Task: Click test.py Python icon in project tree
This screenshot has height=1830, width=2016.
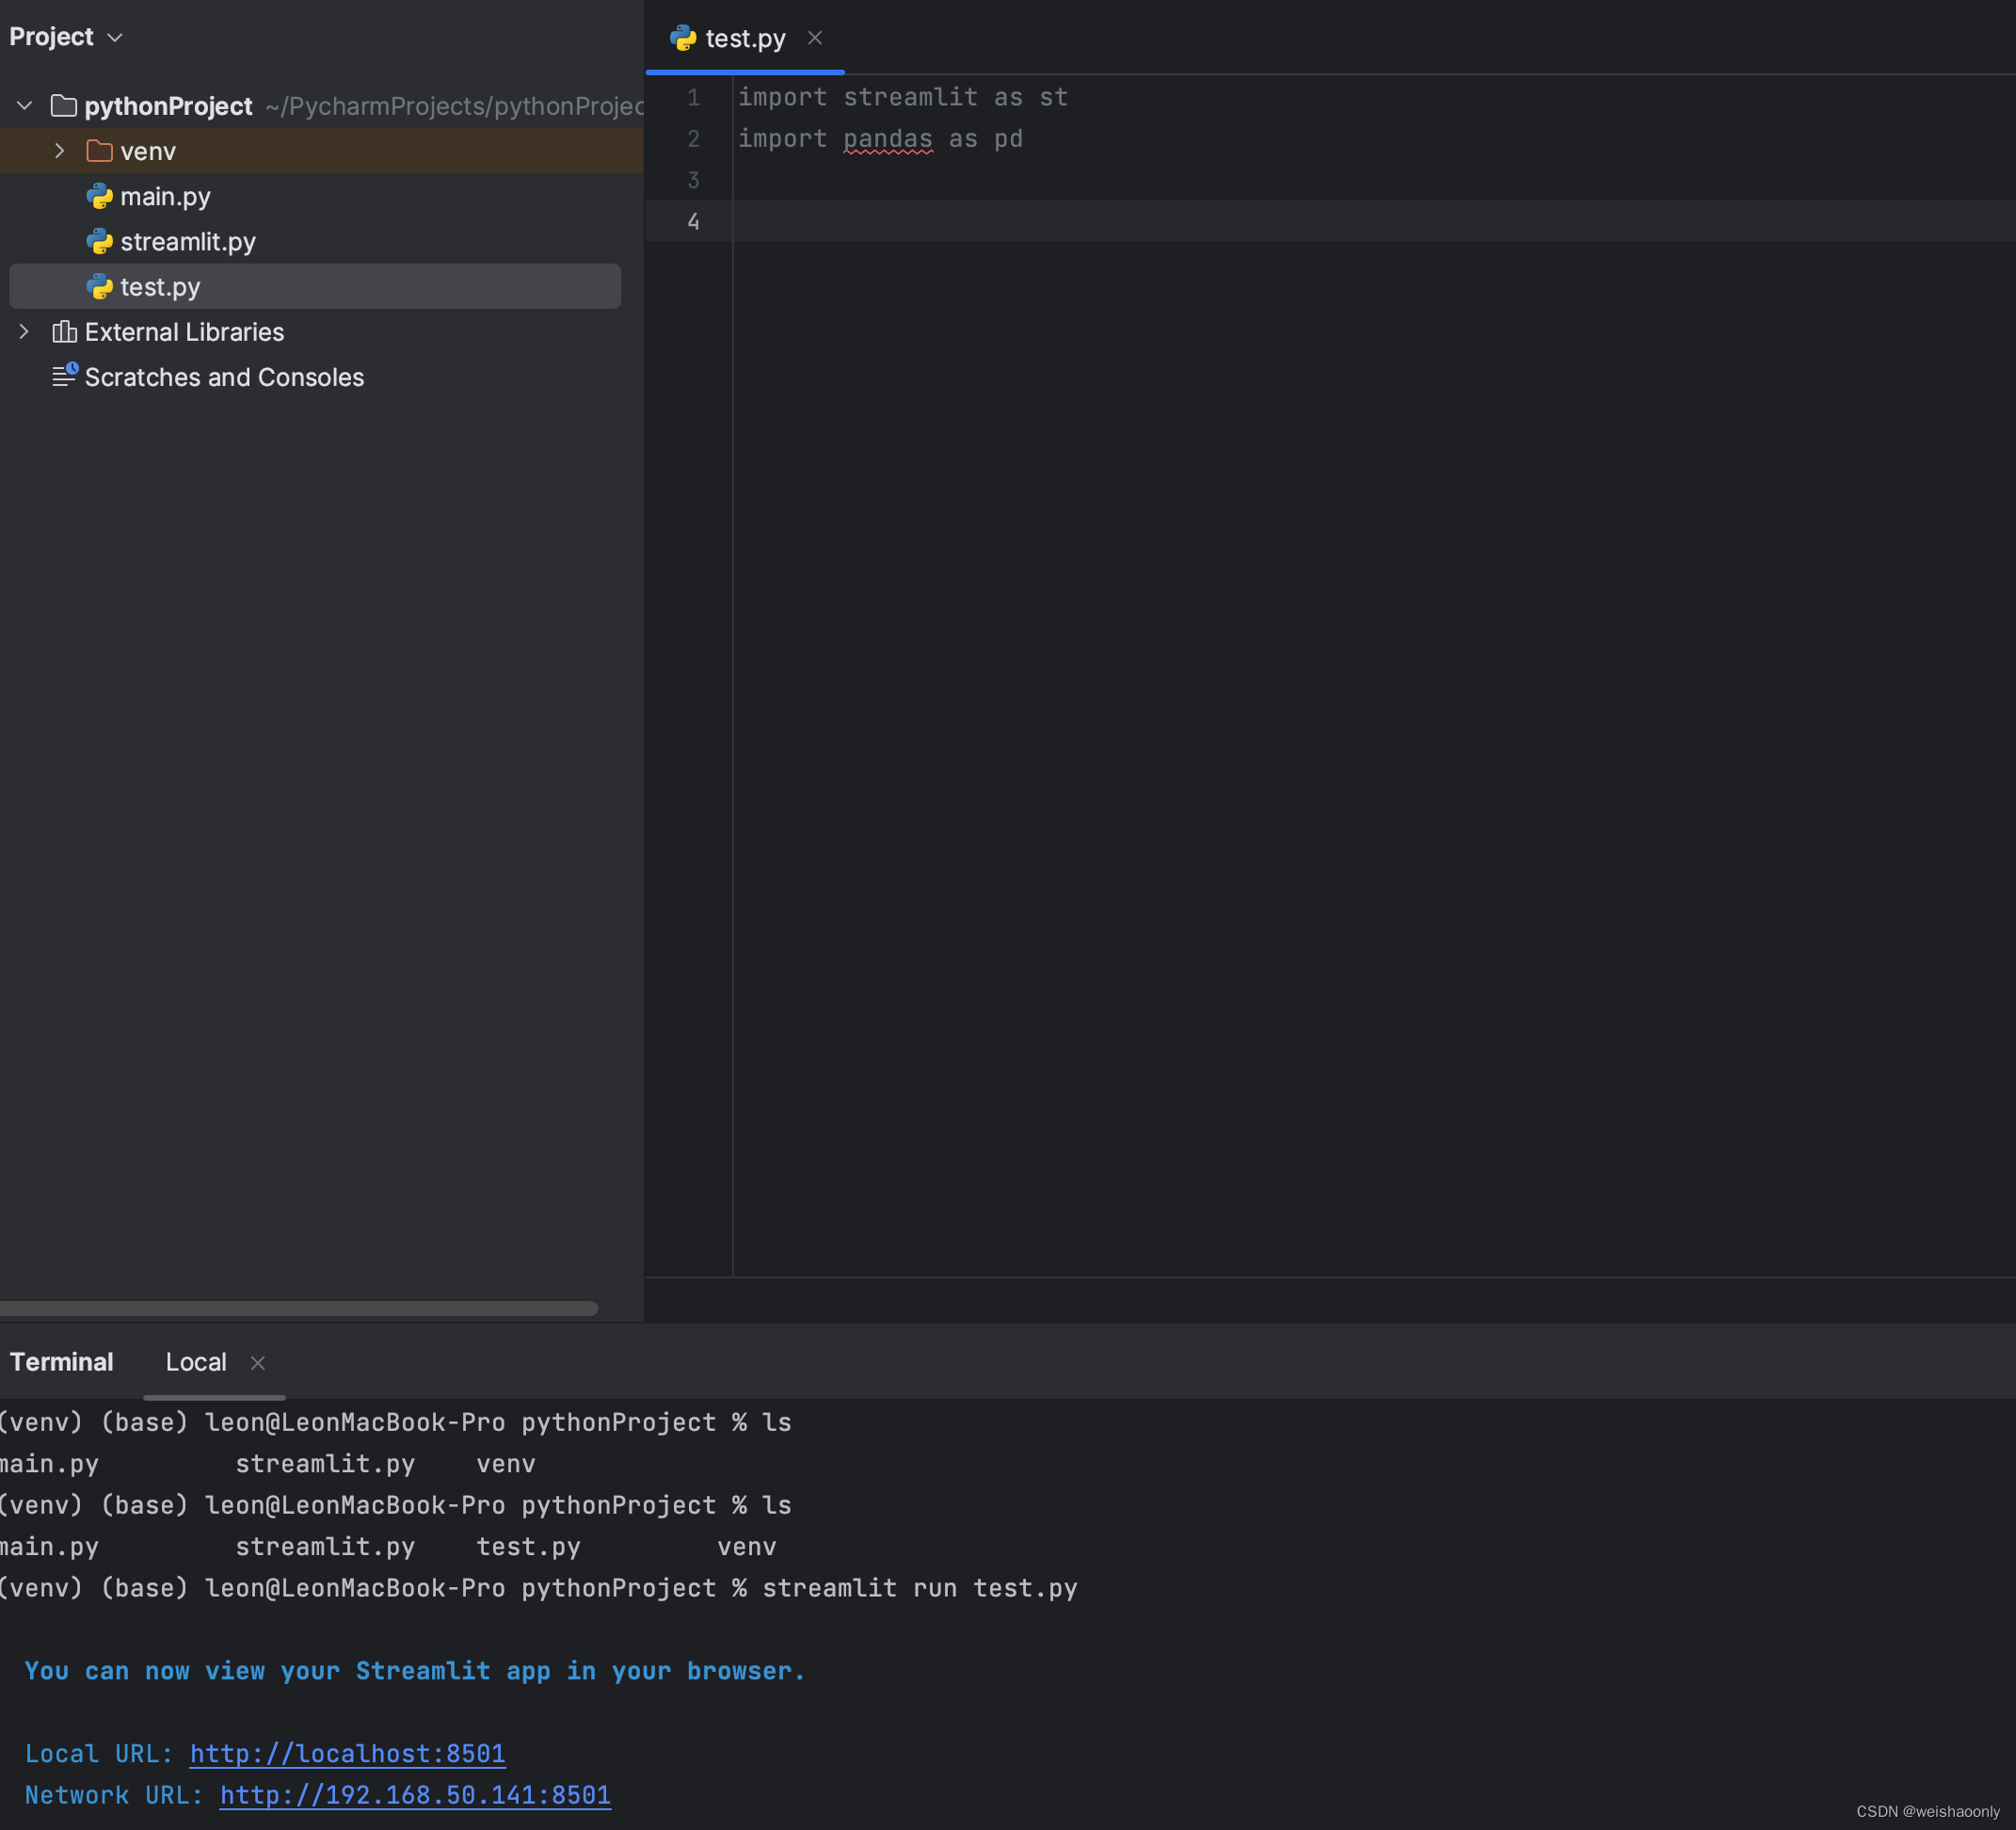Action: [99, 287]
